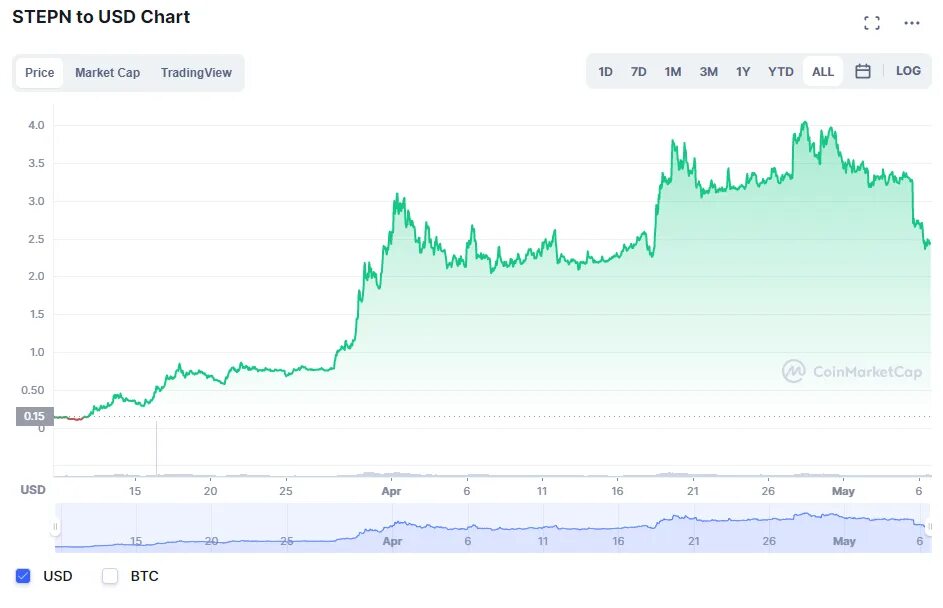Select the ALL time range

click(823, 72)
